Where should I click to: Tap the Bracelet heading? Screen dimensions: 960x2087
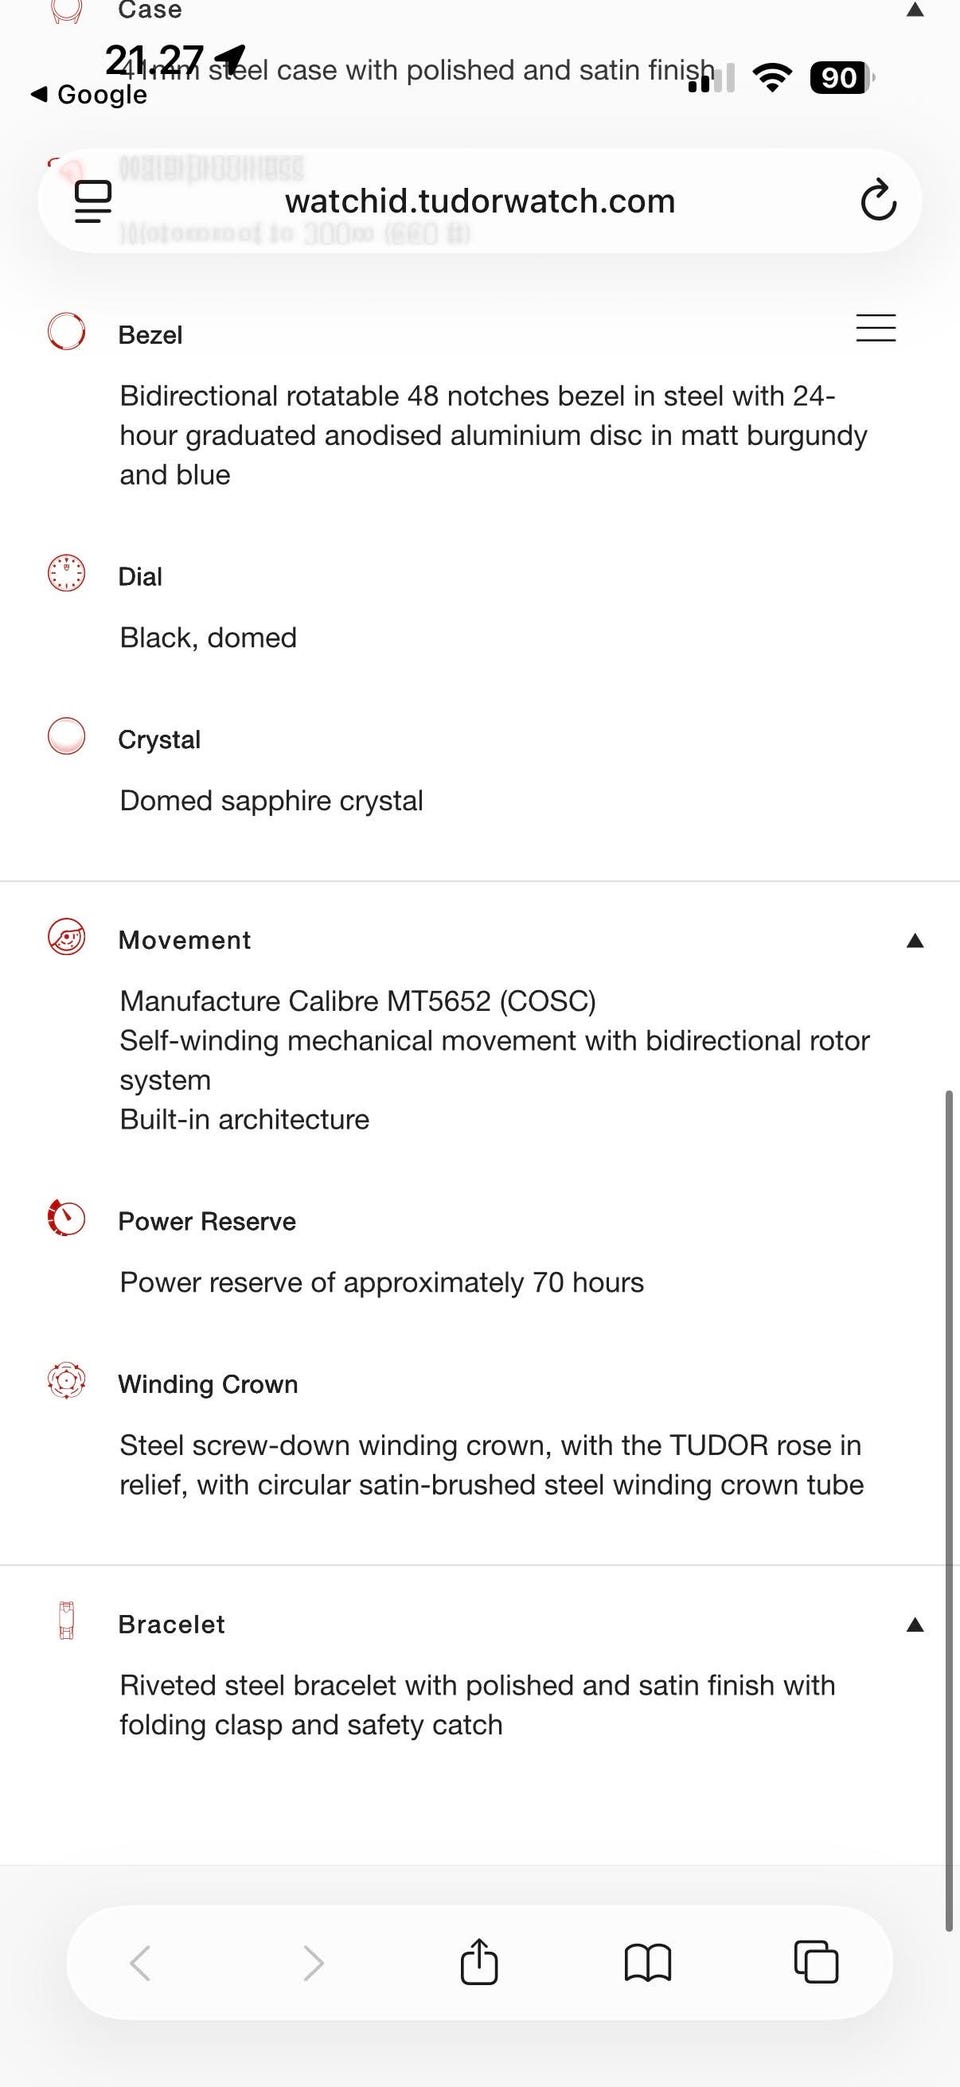[x=171, y=1624]
